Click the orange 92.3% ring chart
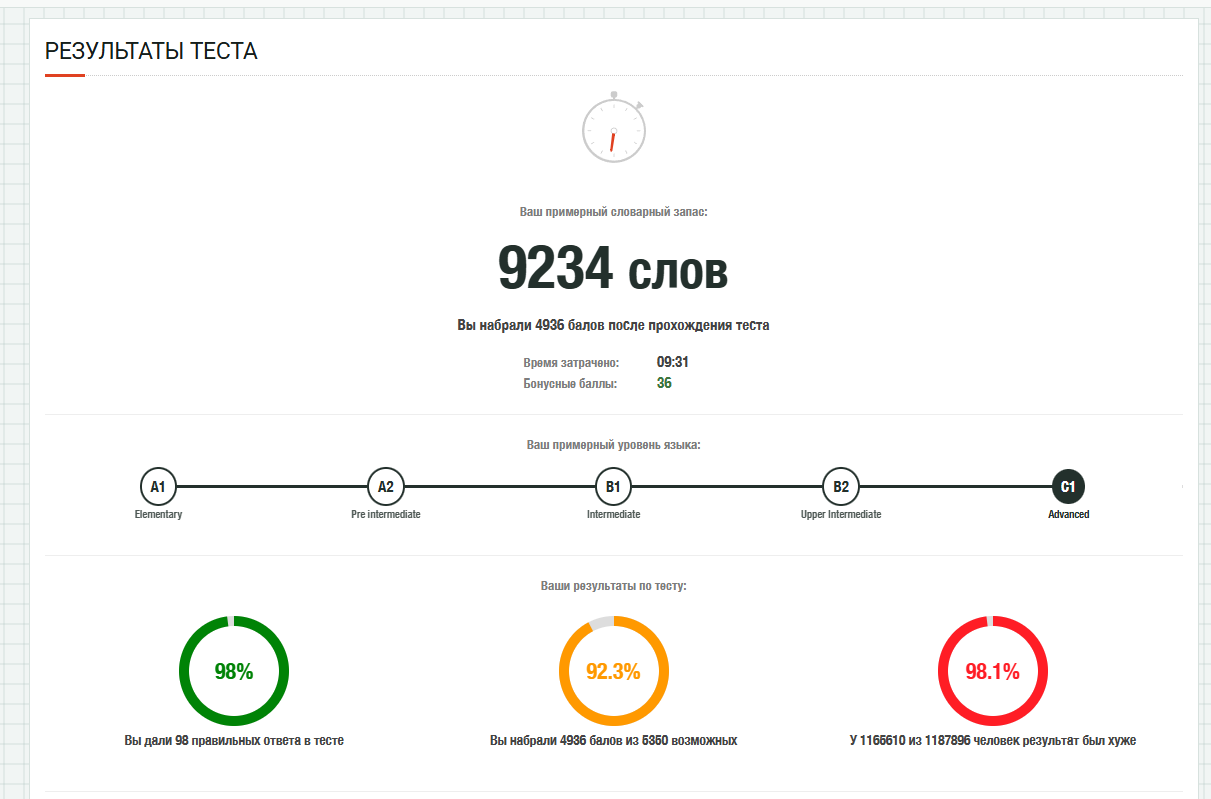The height and width of the screenshot is (799, 1211). click(613, 671)
